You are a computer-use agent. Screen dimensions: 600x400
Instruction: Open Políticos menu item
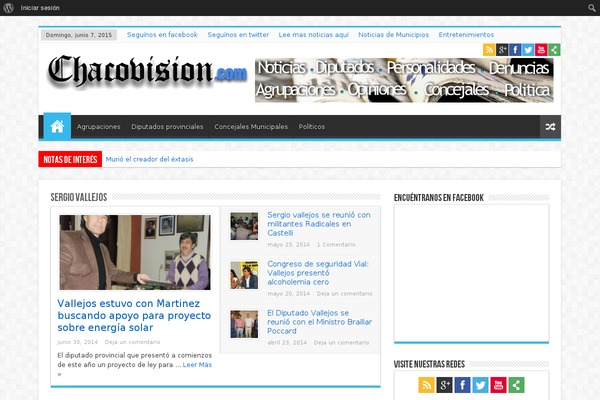click(x=311, y=127)
